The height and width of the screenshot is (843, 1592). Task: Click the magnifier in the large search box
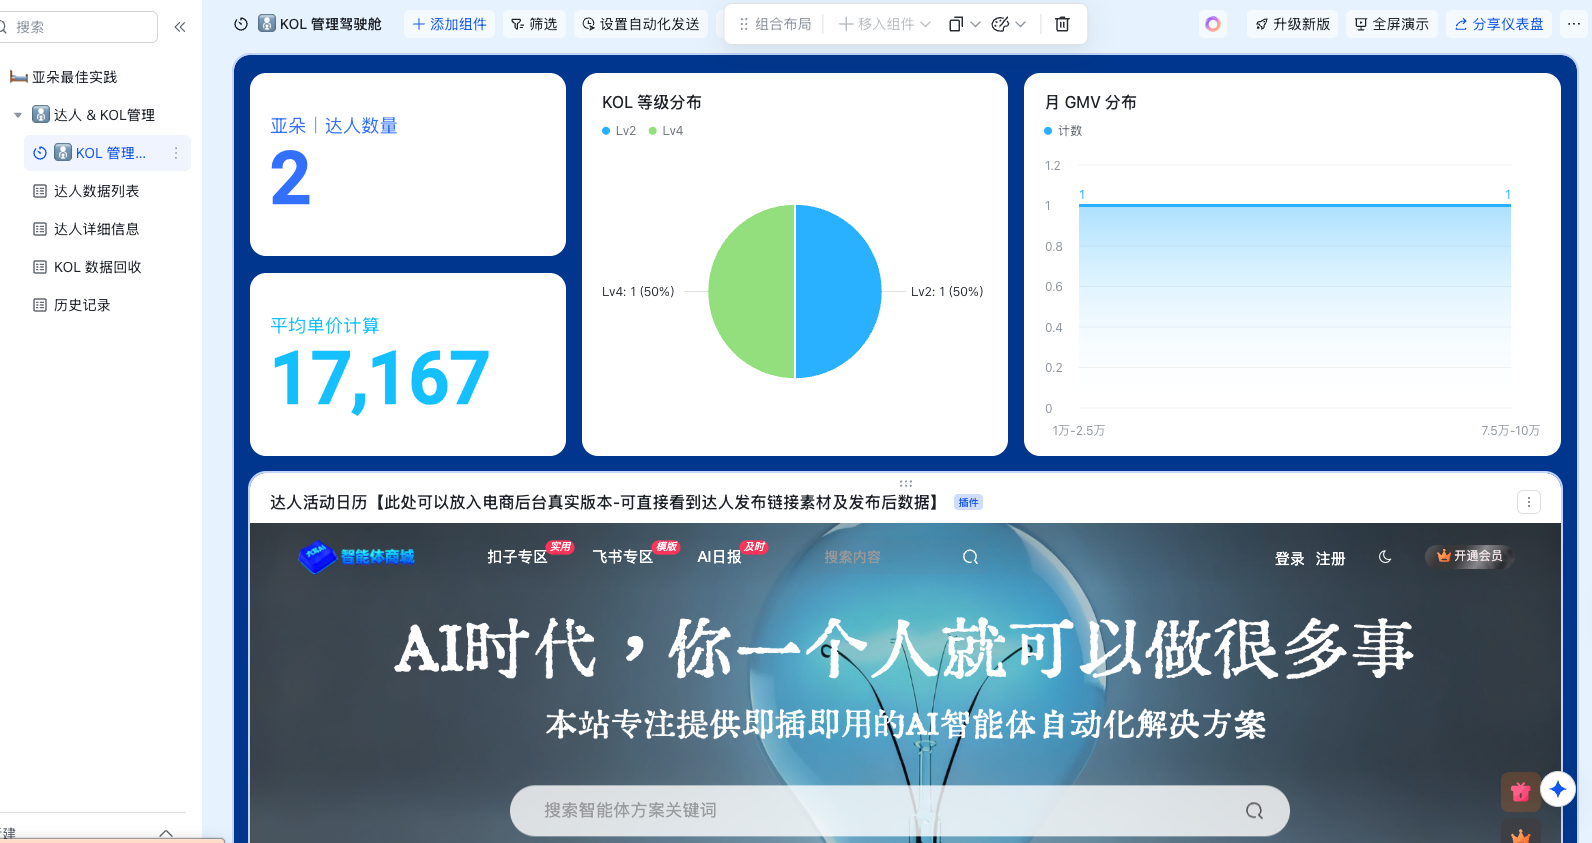pos(1254,810)
